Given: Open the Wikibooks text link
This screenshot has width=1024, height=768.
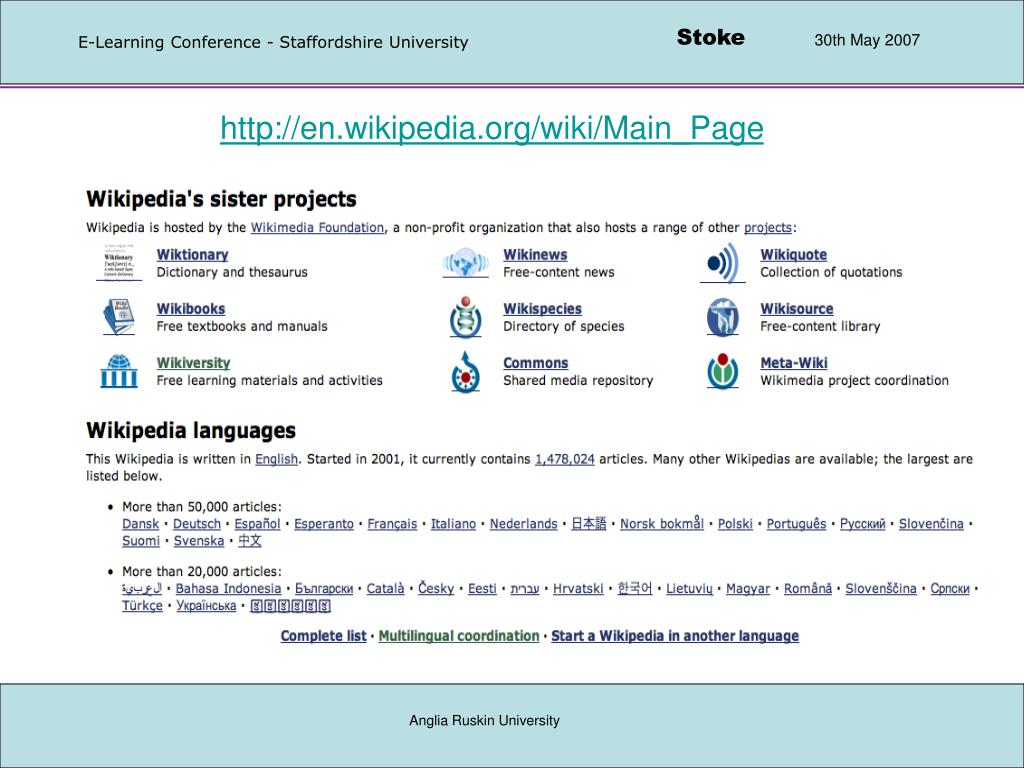Looking at the screenshot, I should point(191,309).
